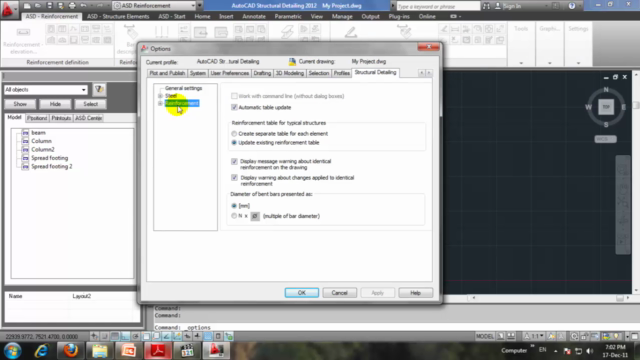Click Clean Screen icon in status bar
The height and width of the screenshot is (360, 640).
pyautogui.click(x=634, y=336)
